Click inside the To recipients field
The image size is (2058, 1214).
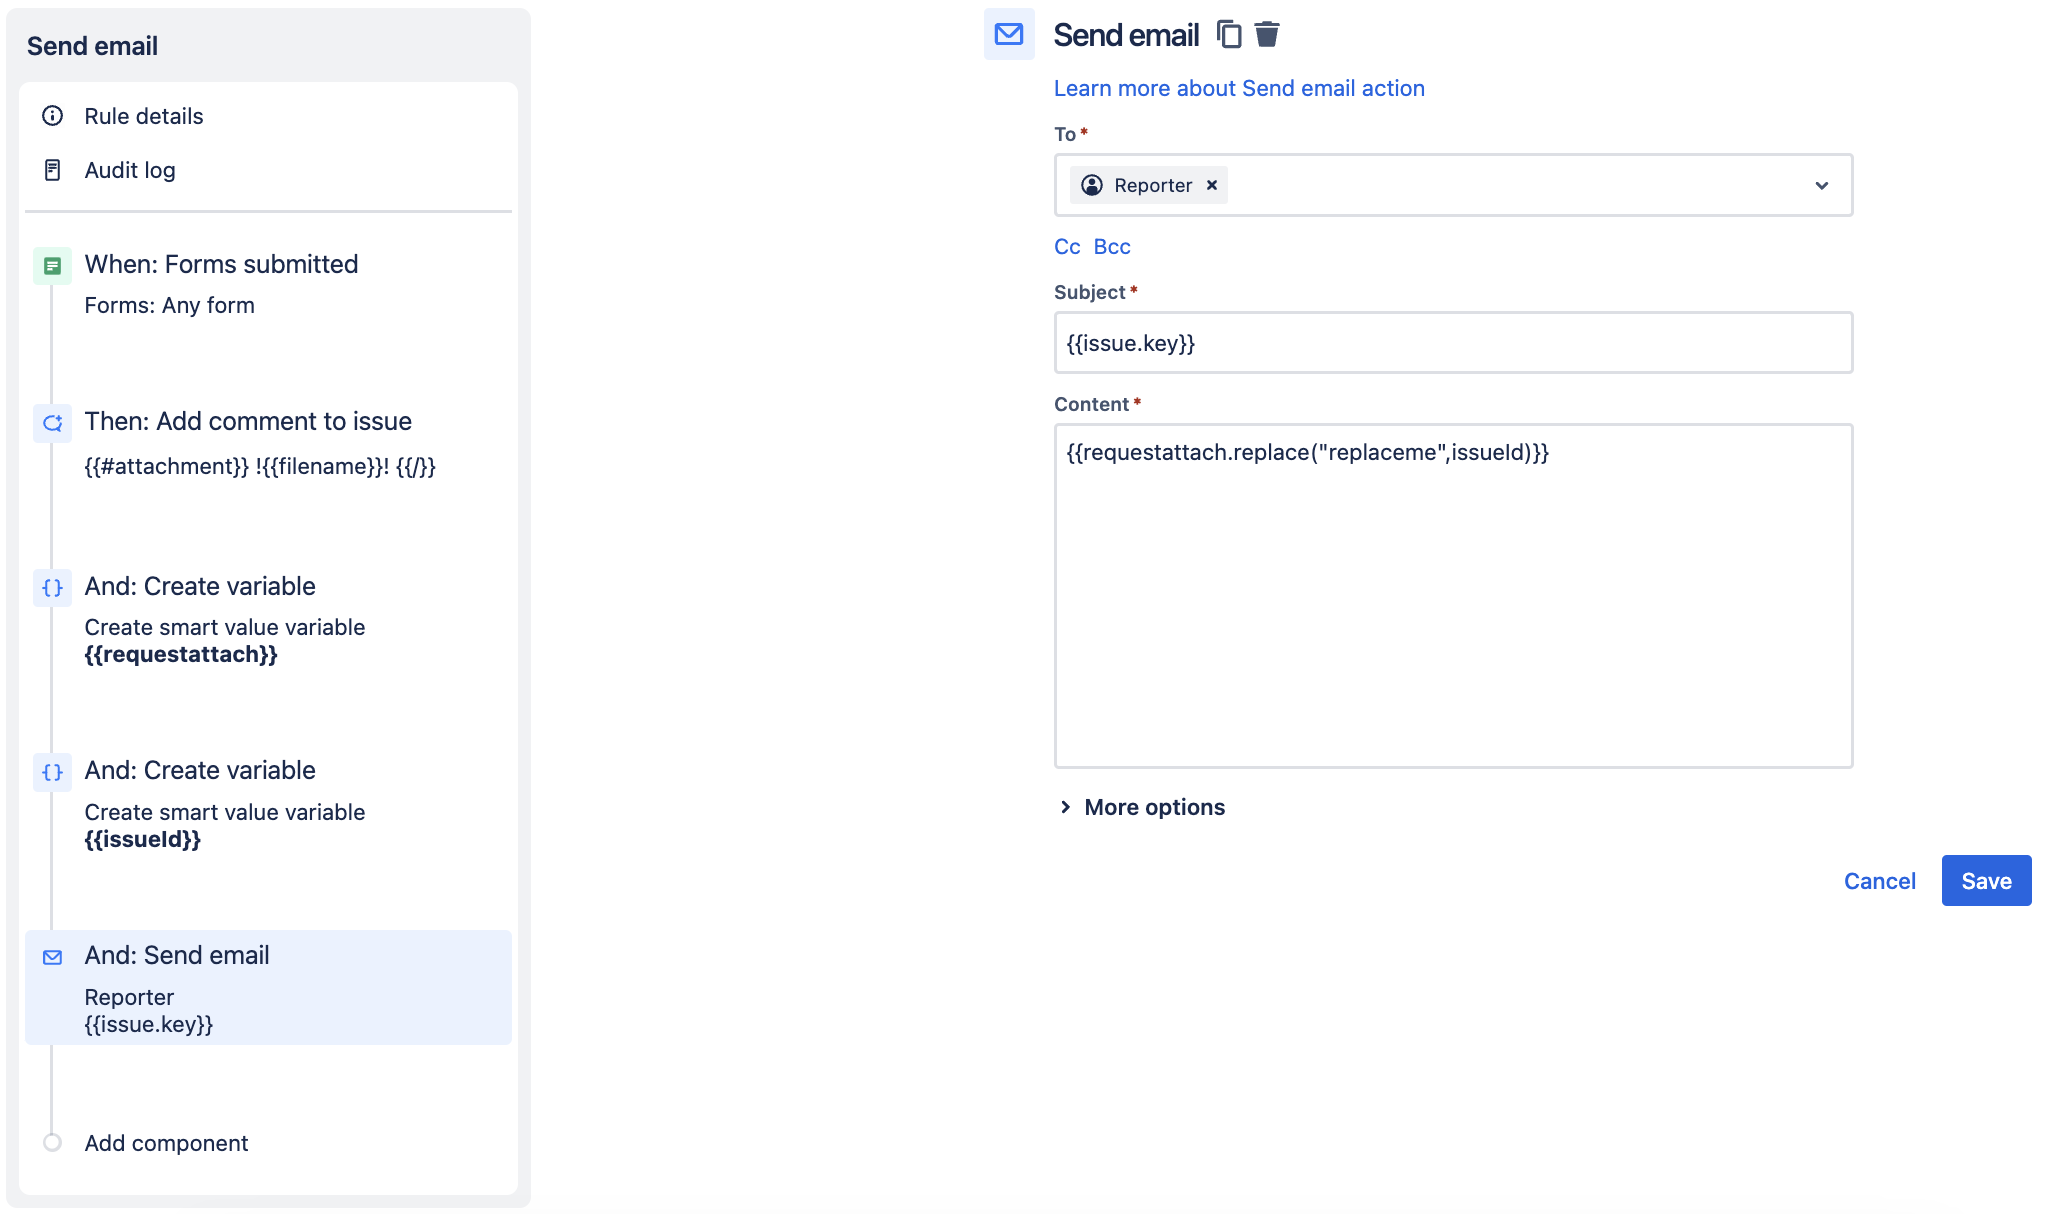point(1453,185)
